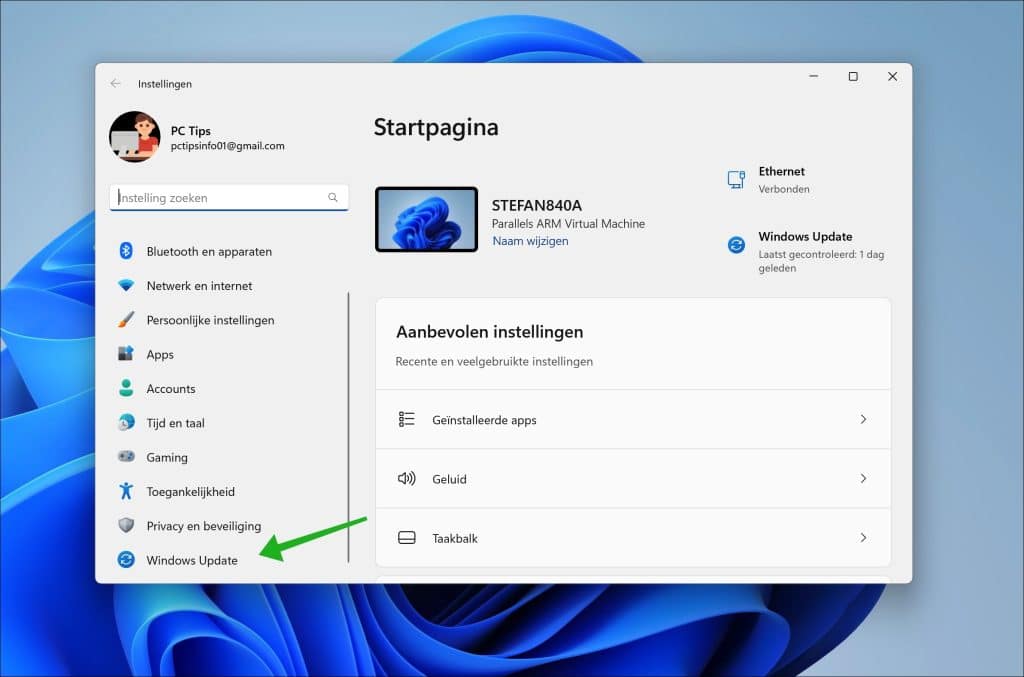The height and width of the screenshot is (677, 1024).
Task: Close the Instellingen window
Action: click(x=892, y=76)
